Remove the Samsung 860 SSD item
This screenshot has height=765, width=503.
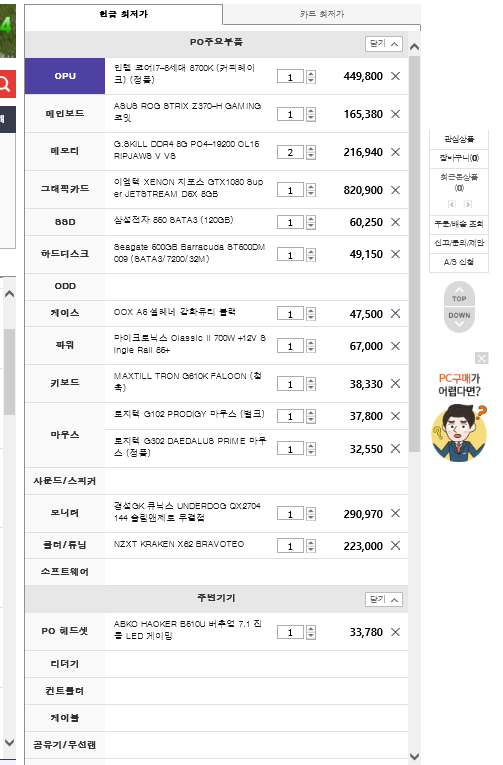coord(396,222)
